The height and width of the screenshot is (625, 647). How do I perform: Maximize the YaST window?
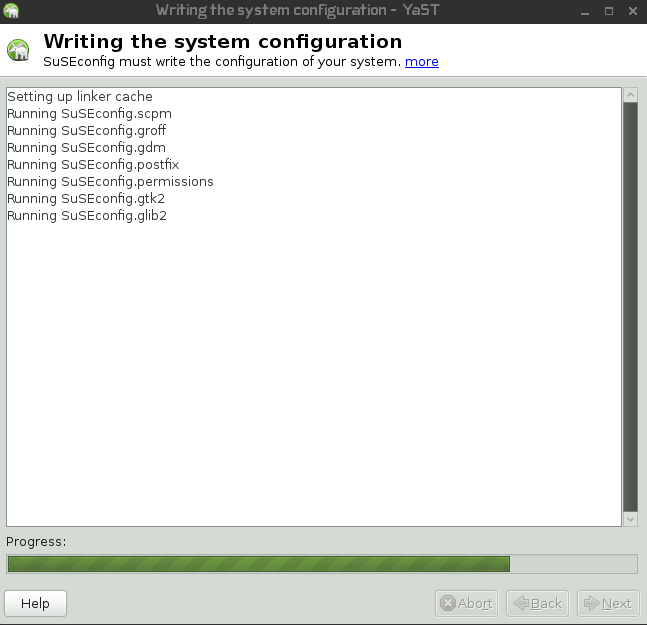609,11
